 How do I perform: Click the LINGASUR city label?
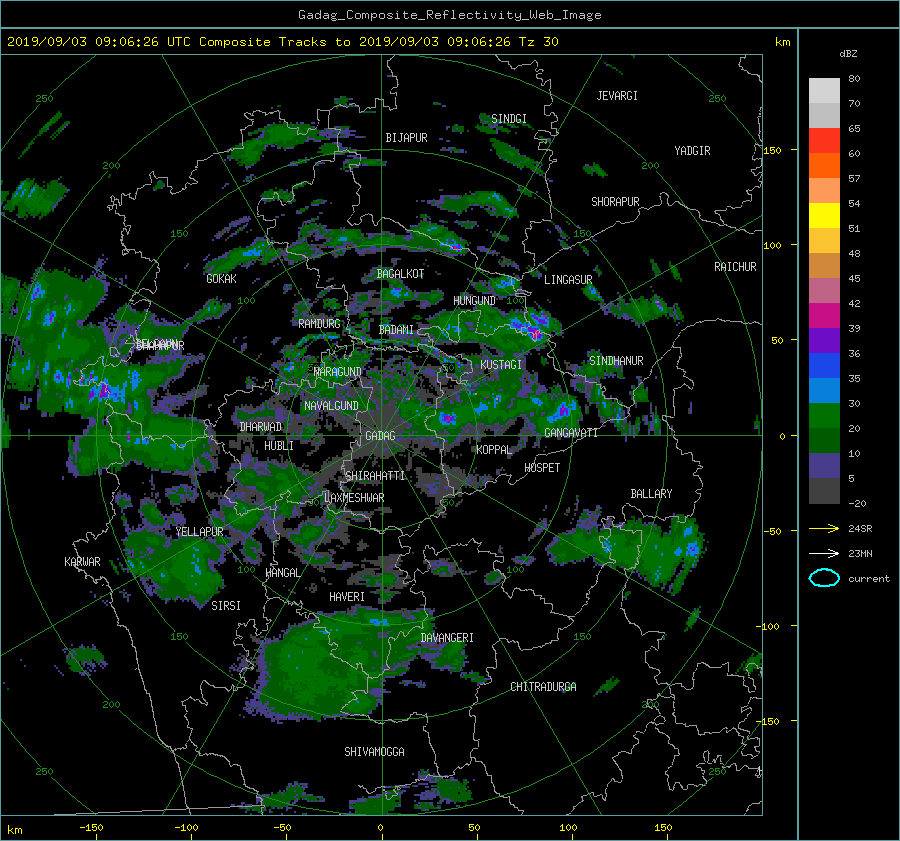tap(568, 280)
